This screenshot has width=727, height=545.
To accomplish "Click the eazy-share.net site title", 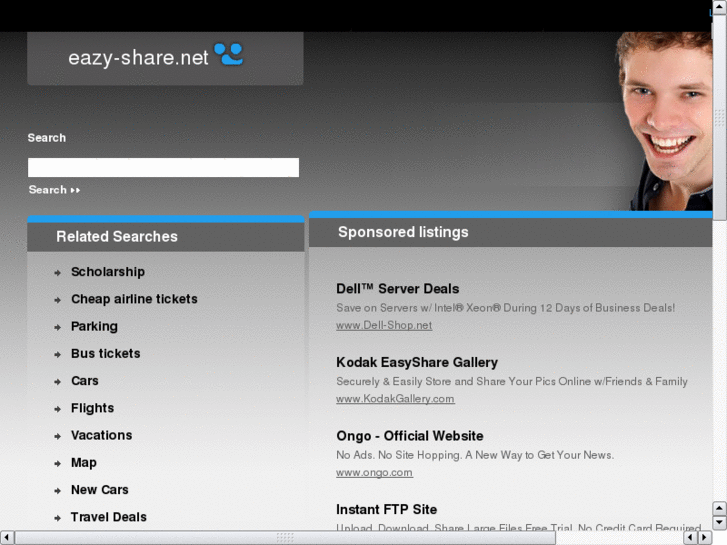I will [138, 58].
